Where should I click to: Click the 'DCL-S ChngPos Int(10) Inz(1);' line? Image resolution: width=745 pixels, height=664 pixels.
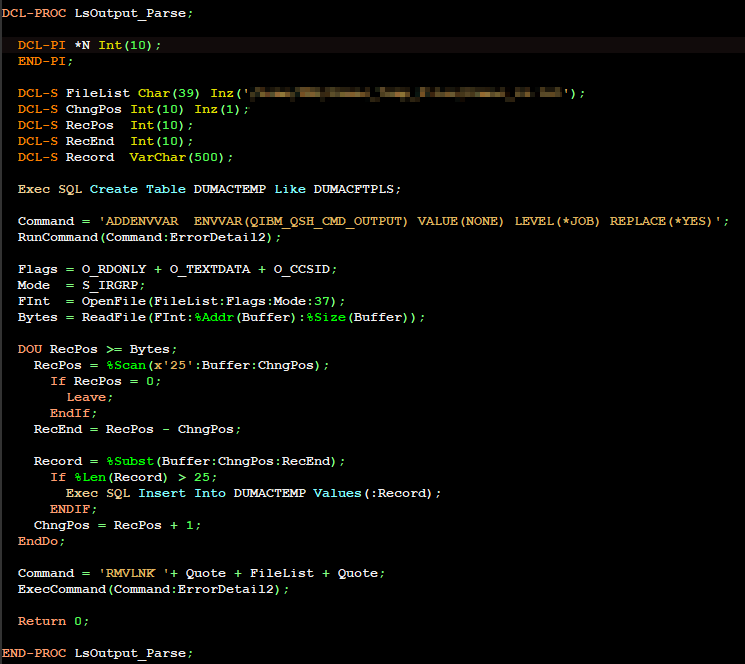133,109
